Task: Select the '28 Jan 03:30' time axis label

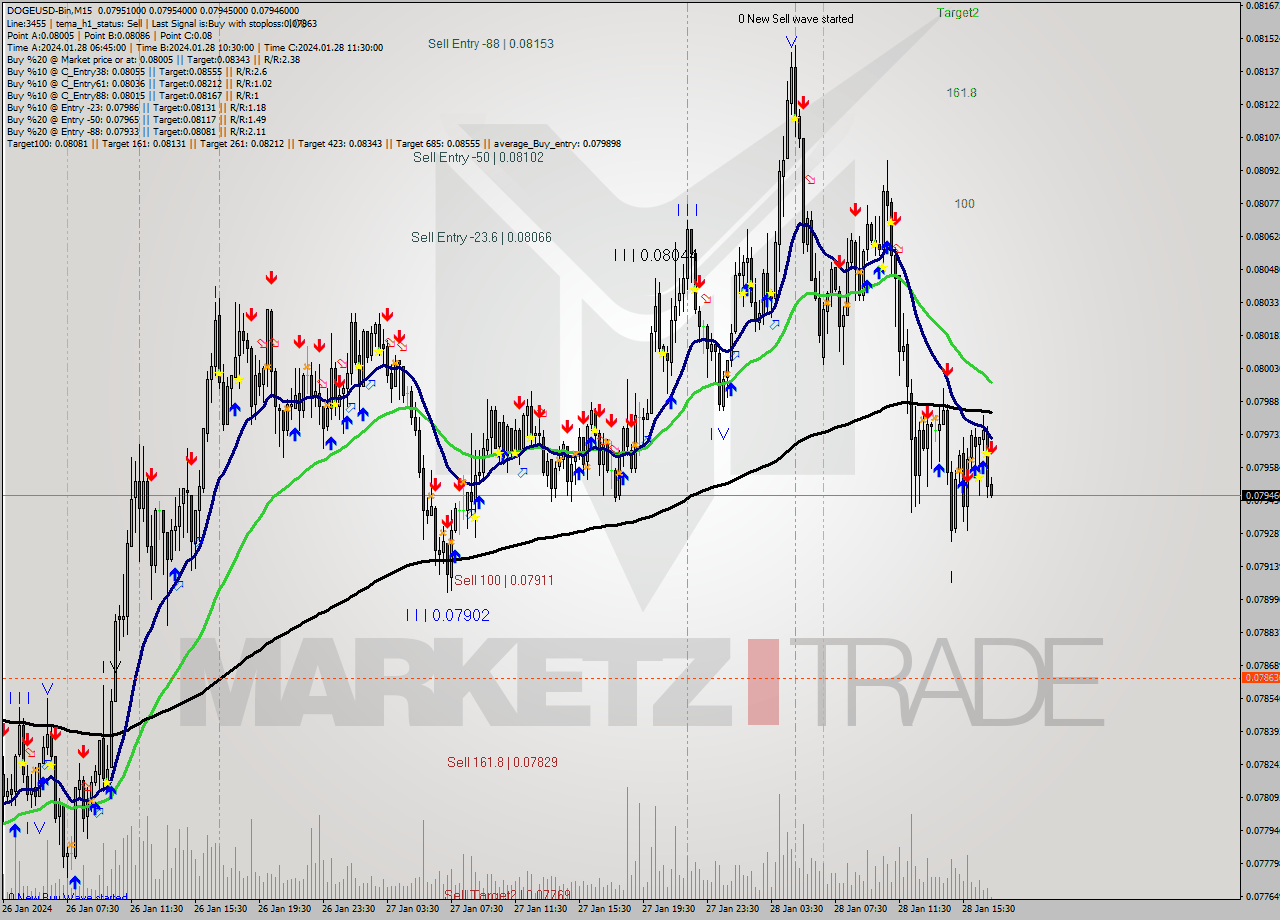Action: [796, 909]
